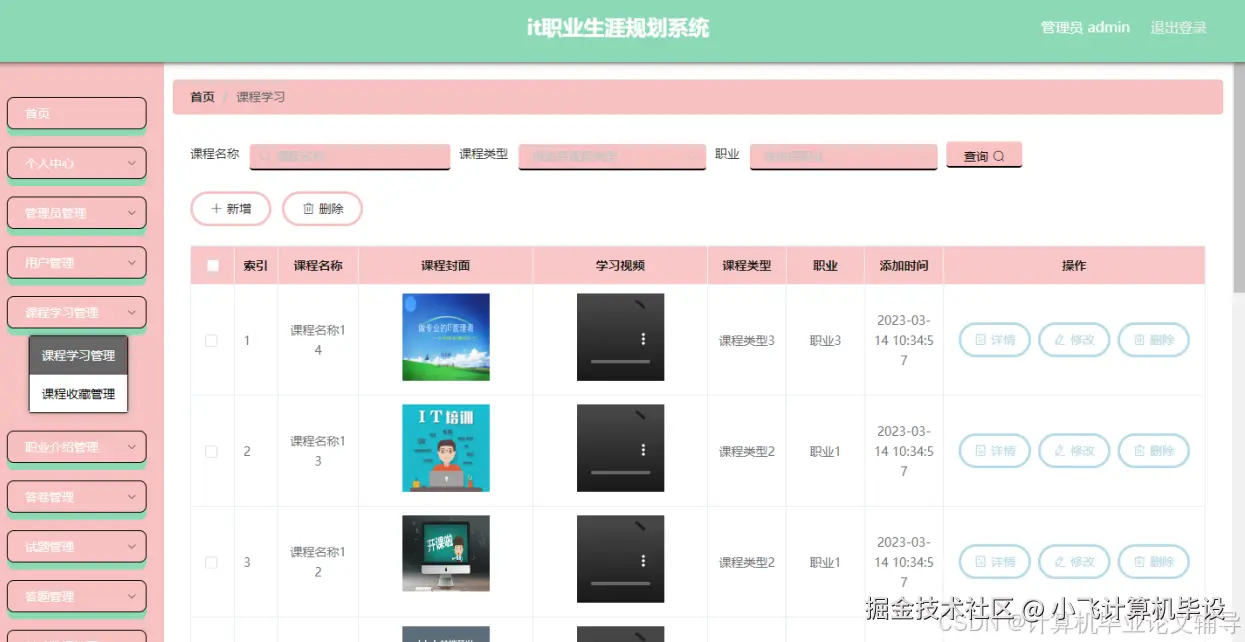Viewport: 1245px width, 642px height.
Task: Open the 职业 dropdown filter
Action: point(843,156)
